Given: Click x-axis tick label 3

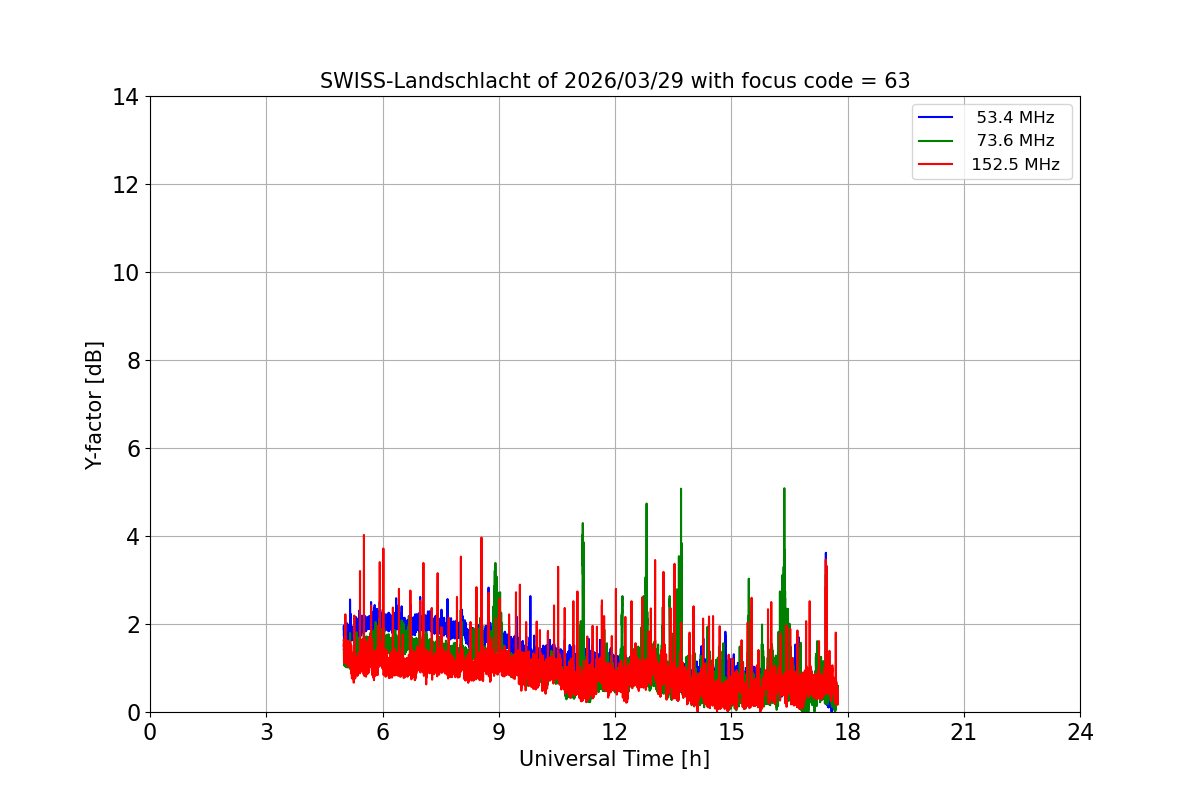Looking at the screenshot, I should [266, 731].
